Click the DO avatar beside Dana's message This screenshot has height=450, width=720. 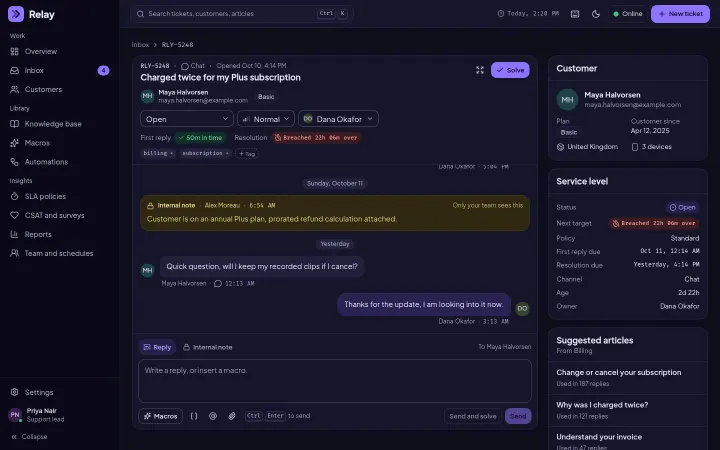tap(522, 309)
